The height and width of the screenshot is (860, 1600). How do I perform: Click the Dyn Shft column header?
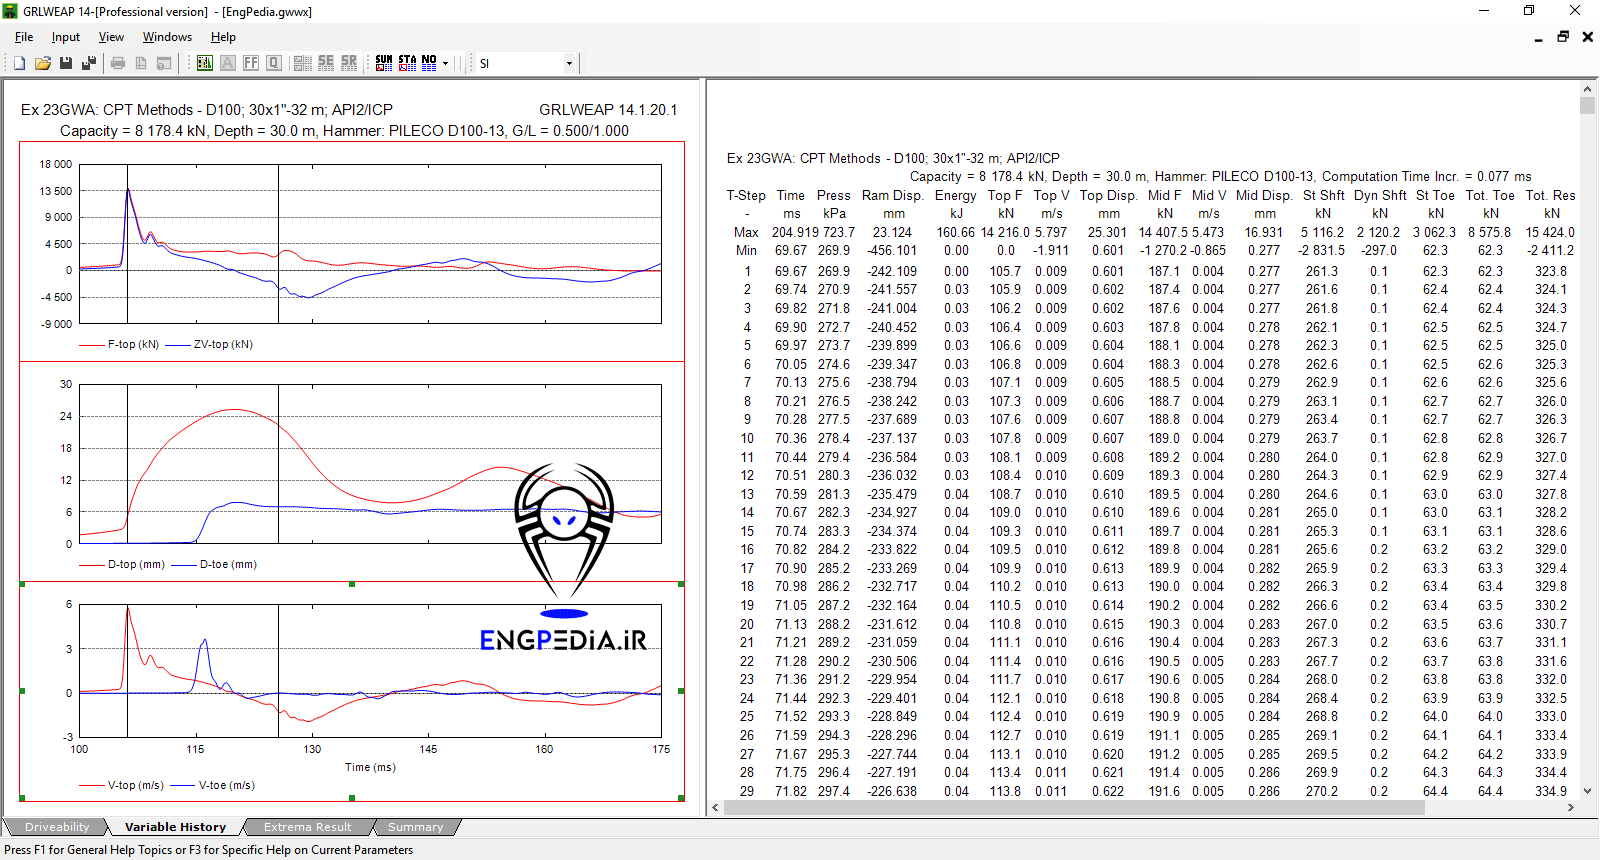pos(1380,195)
